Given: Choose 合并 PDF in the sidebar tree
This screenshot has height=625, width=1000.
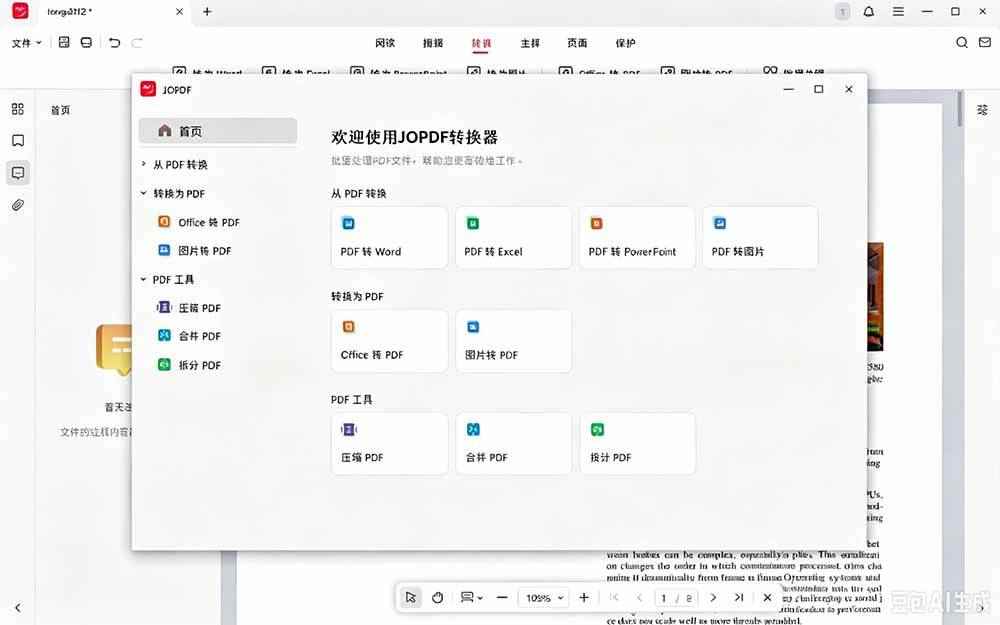Looking at the screenshot, I should pos(189,336).
